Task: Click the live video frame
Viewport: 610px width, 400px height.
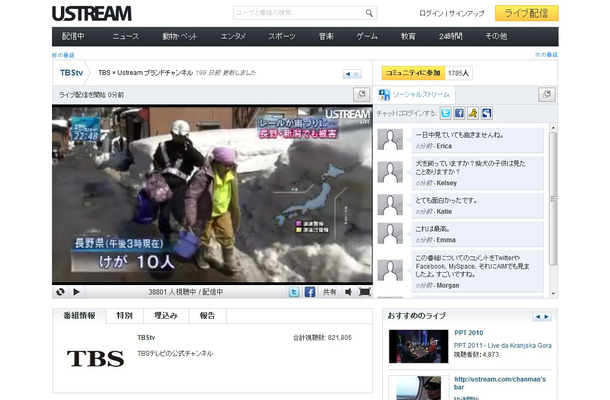Action: pyautogui.click(x=212, y=195)
